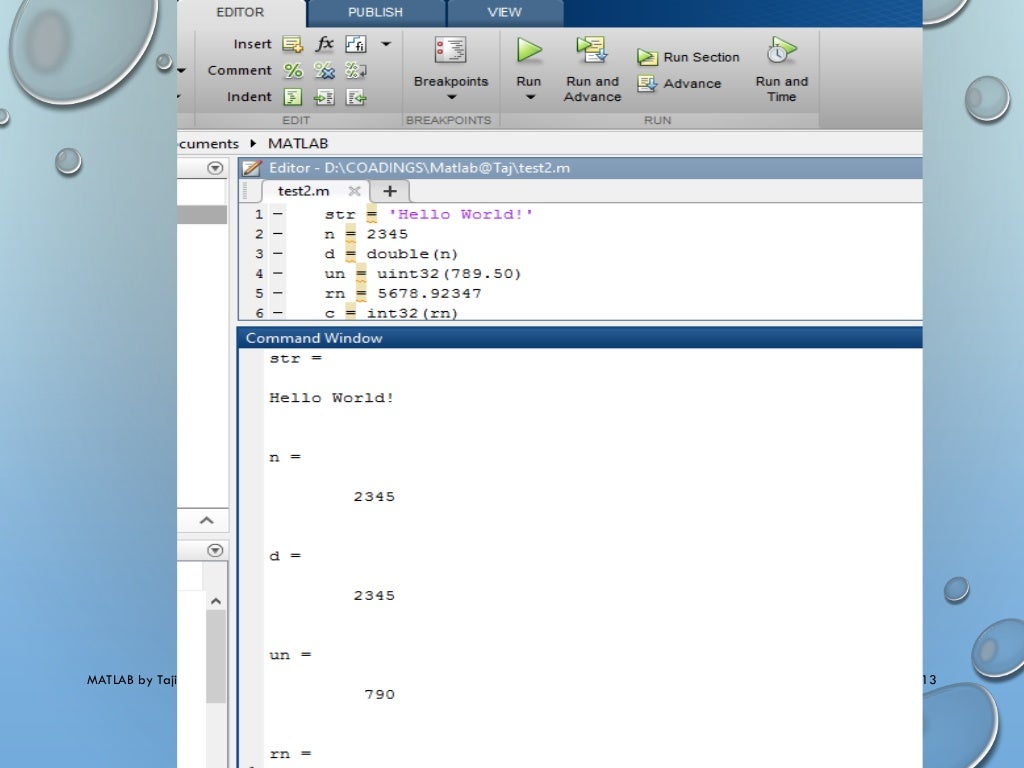This screenshot has height=768, width=1024.
Task: Click the insert function fx icon
Action: pyautogui.click(x=325, y=44)
